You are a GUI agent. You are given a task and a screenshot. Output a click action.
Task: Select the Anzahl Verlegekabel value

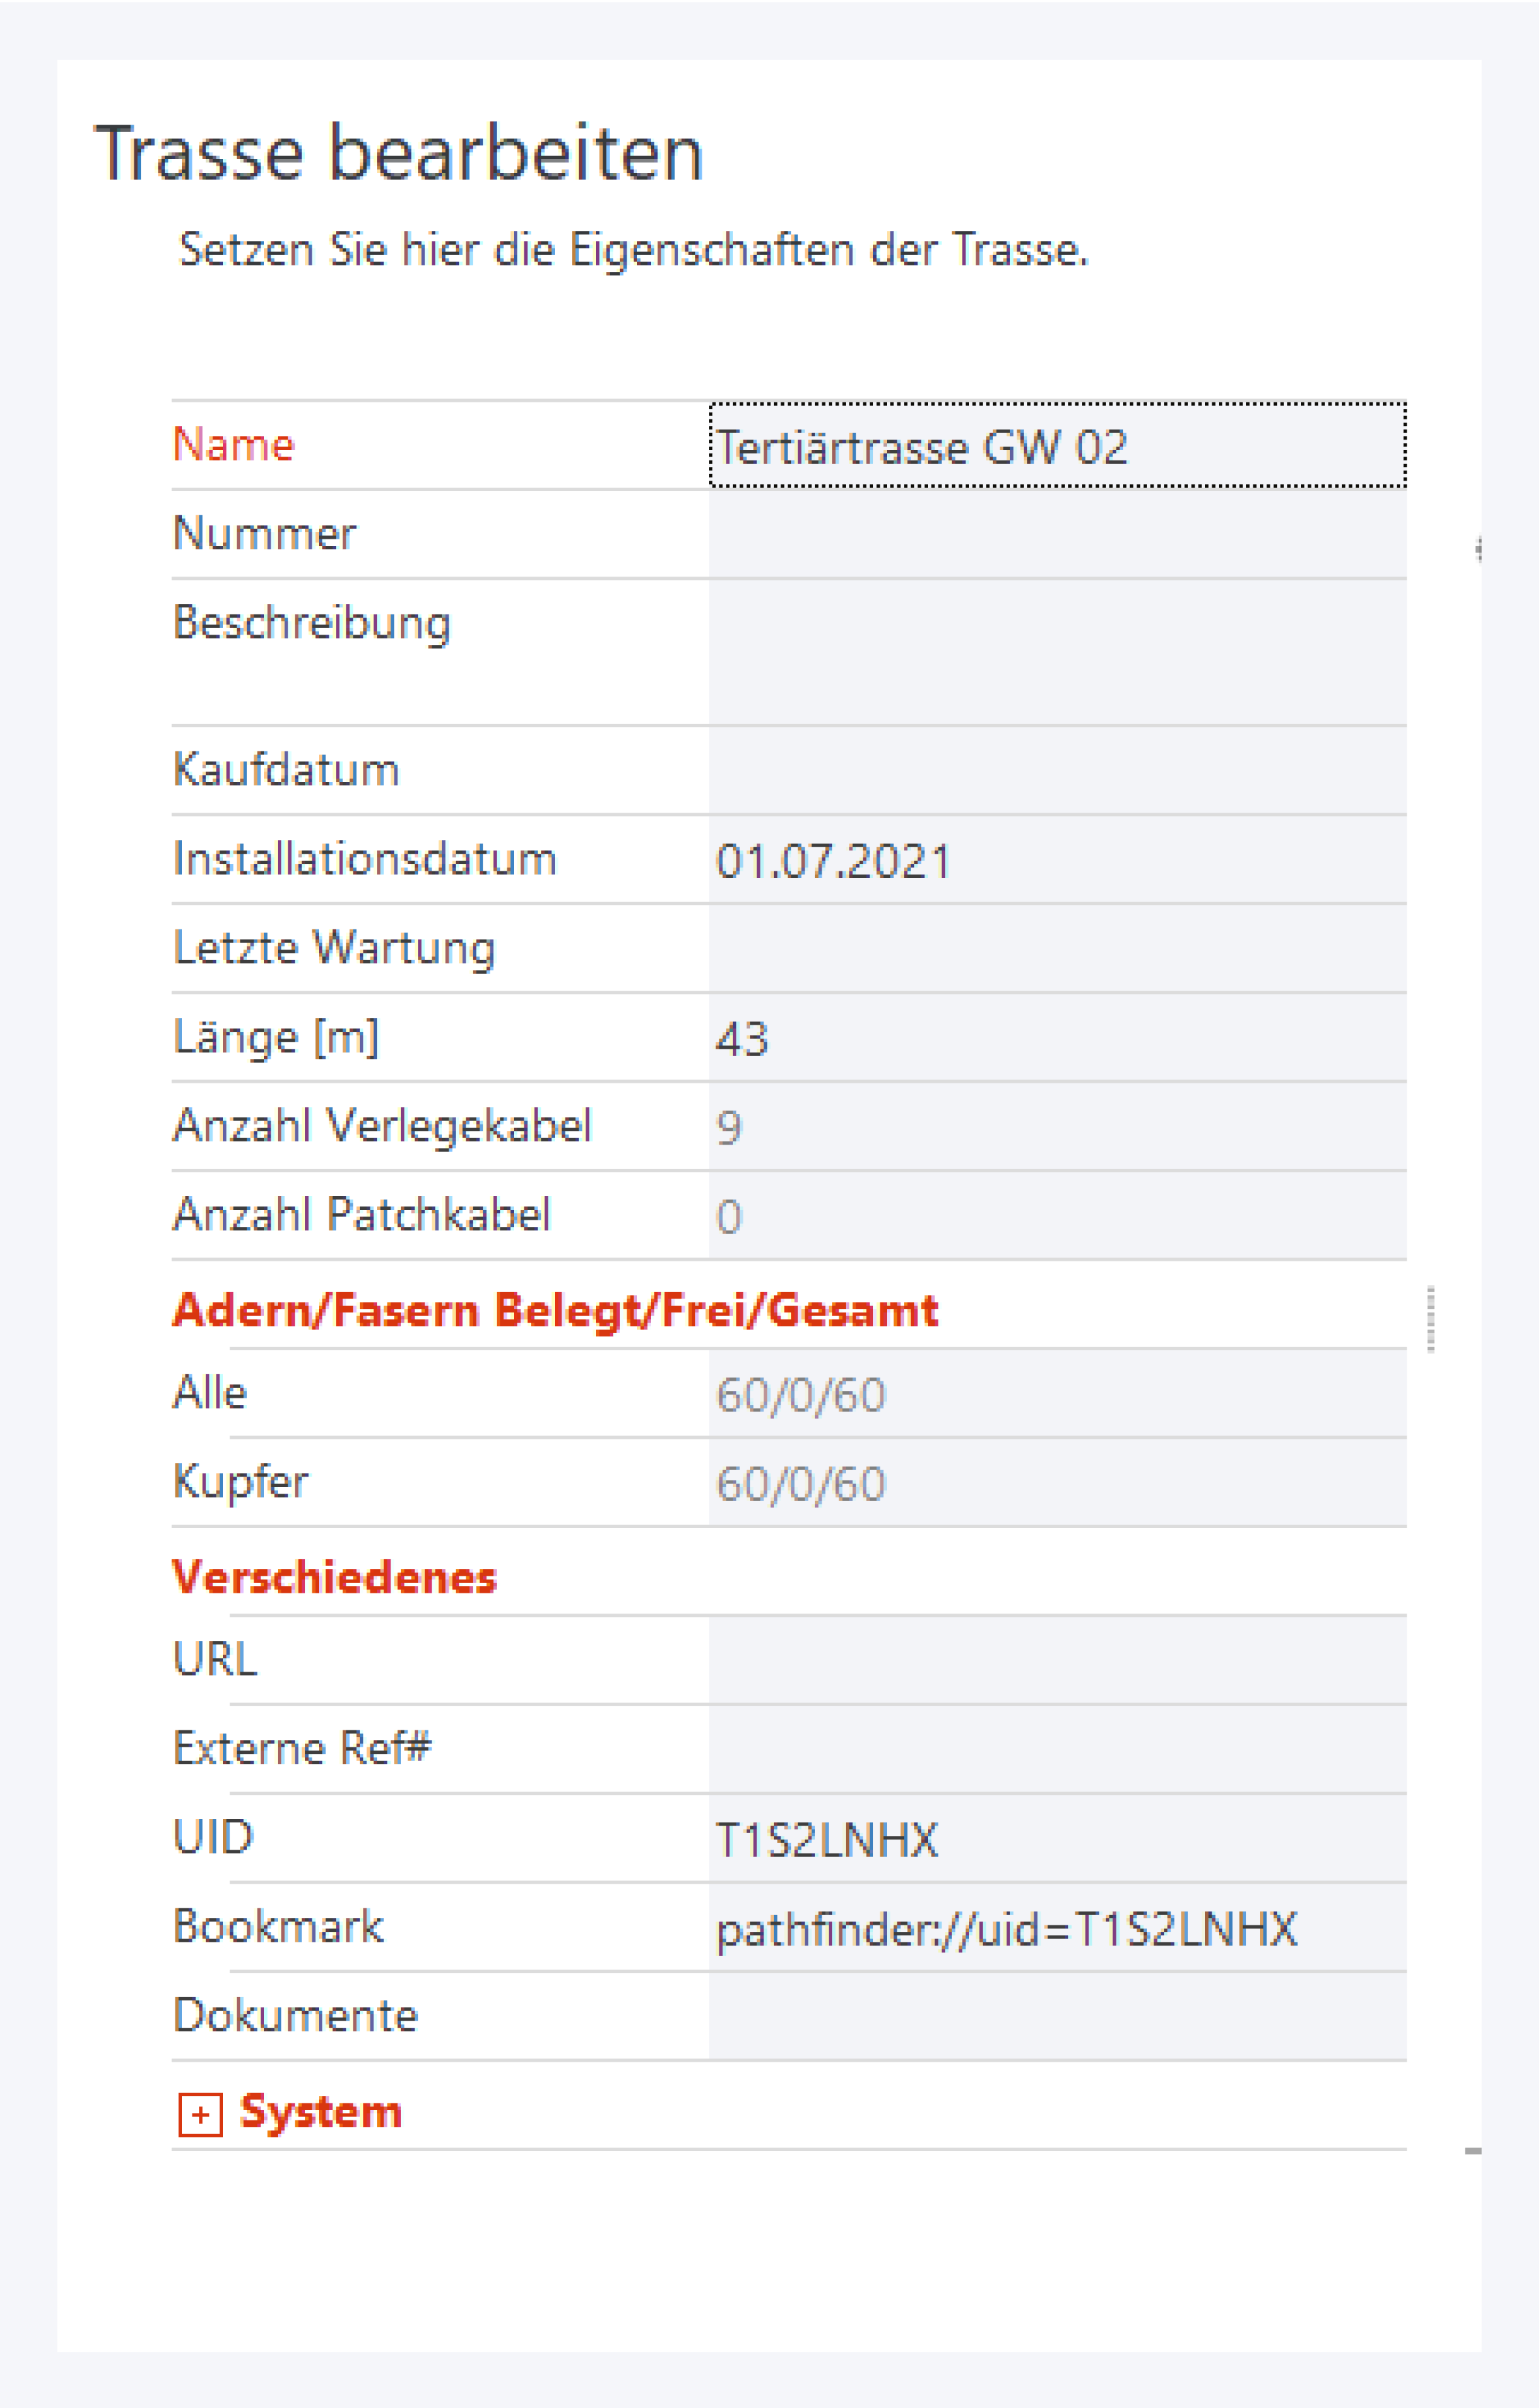1056,1127
